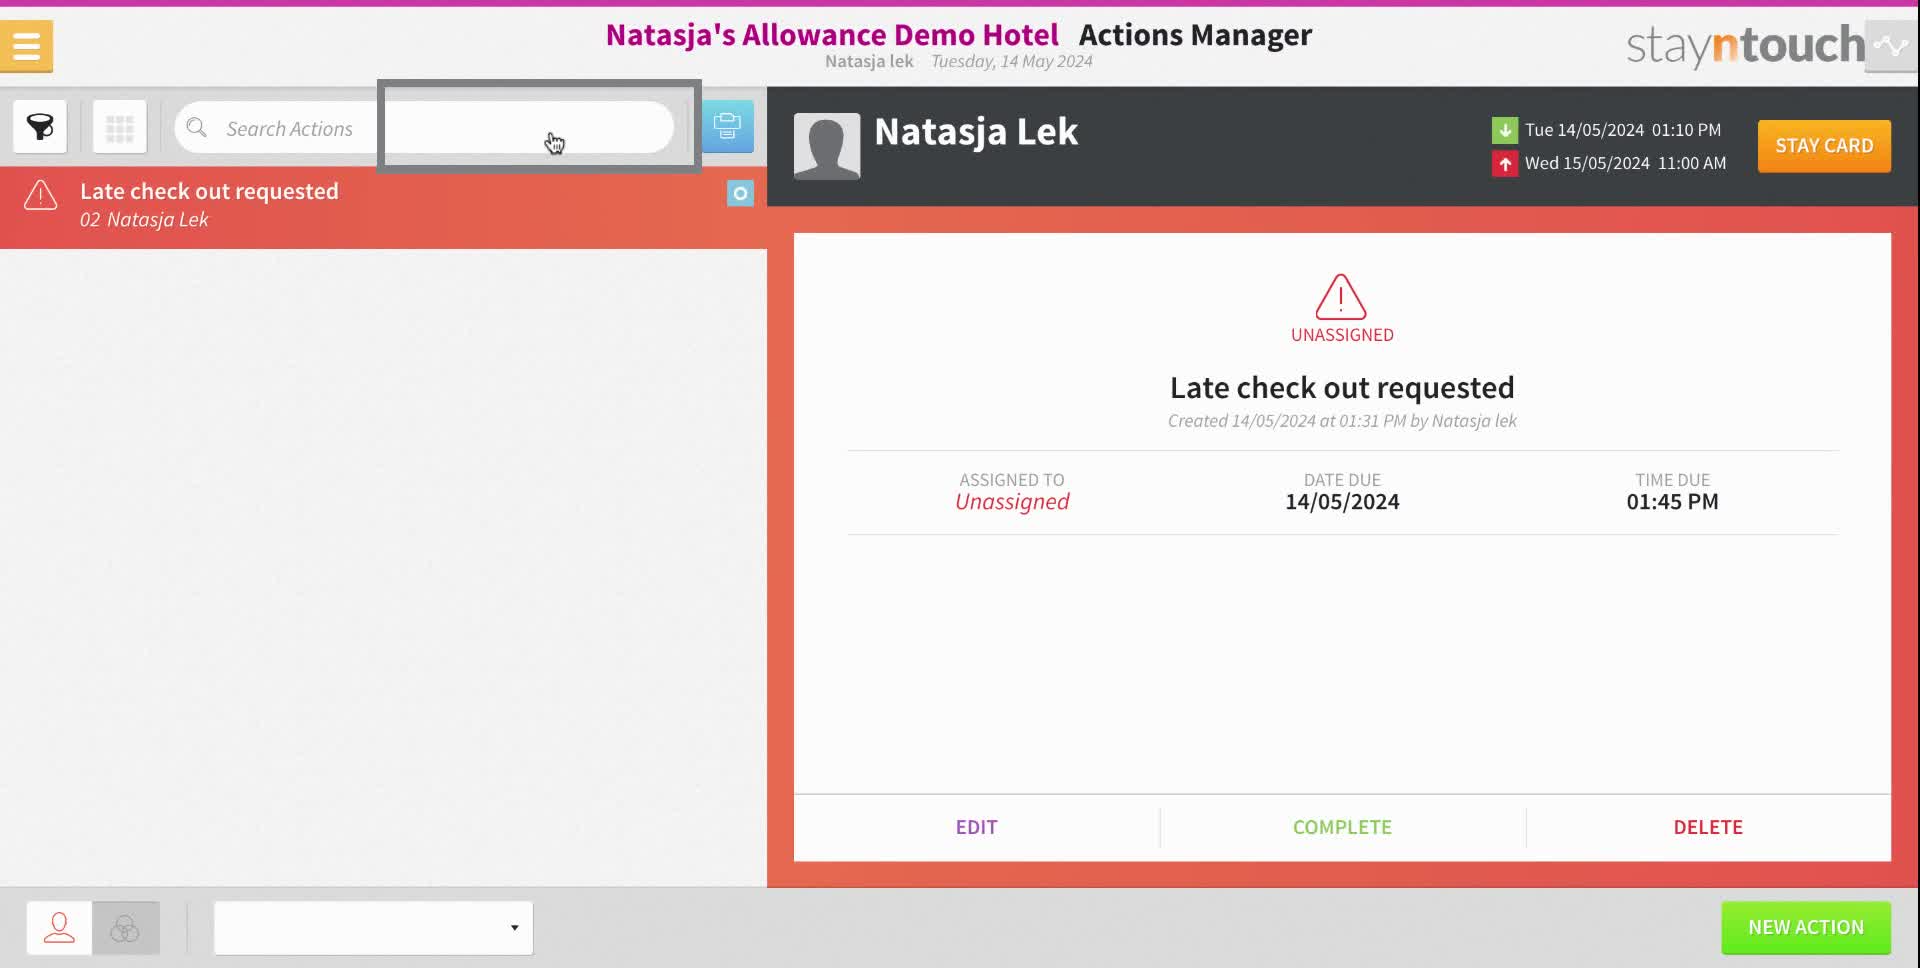Image resolution: width=1920 pixels, height=968 pixels.
Task: Switch to grid view of actions
Action: [120, 127]
